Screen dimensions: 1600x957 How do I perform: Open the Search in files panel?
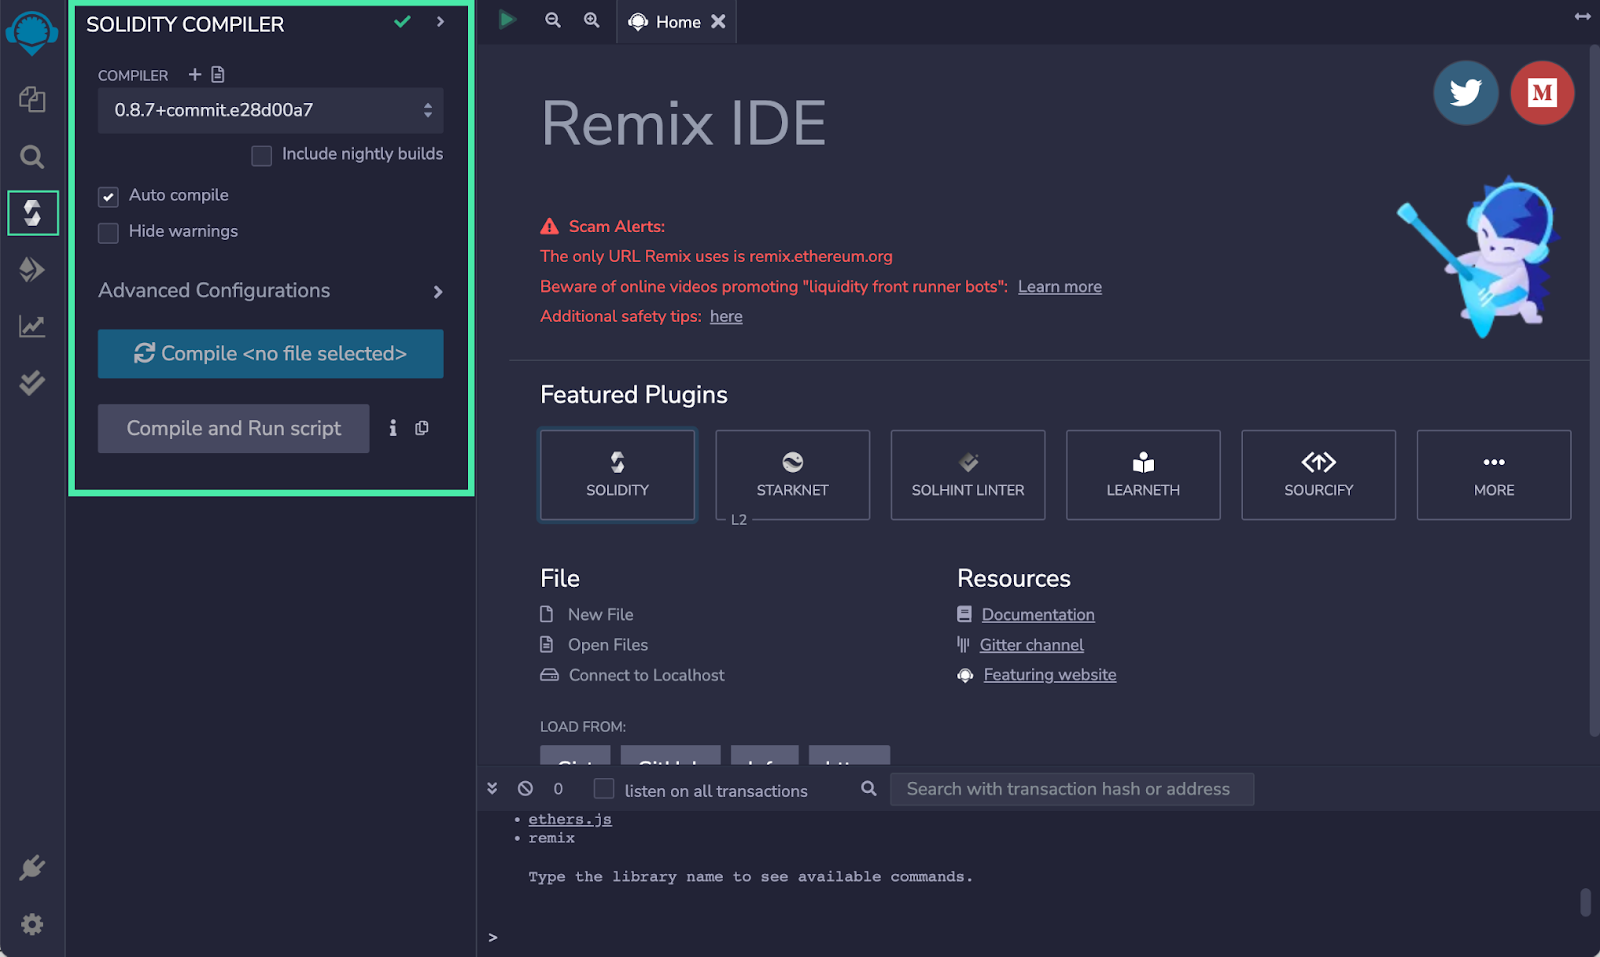pos(32,156)
